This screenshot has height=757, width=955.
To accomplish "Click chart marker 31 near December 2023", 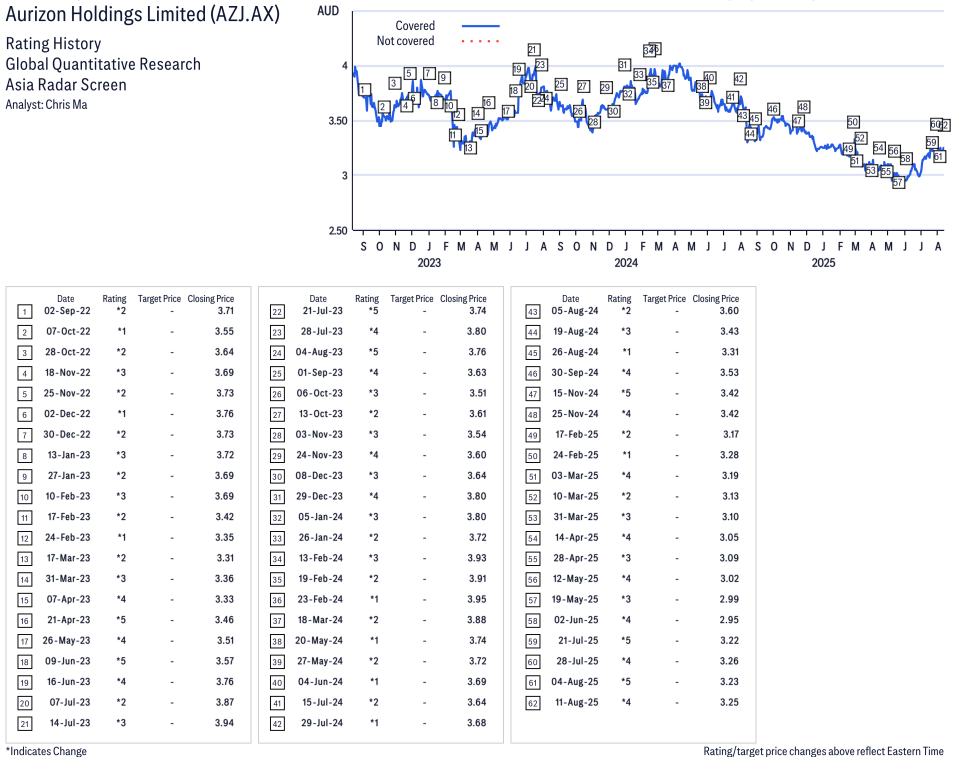I will coord(623,65).
